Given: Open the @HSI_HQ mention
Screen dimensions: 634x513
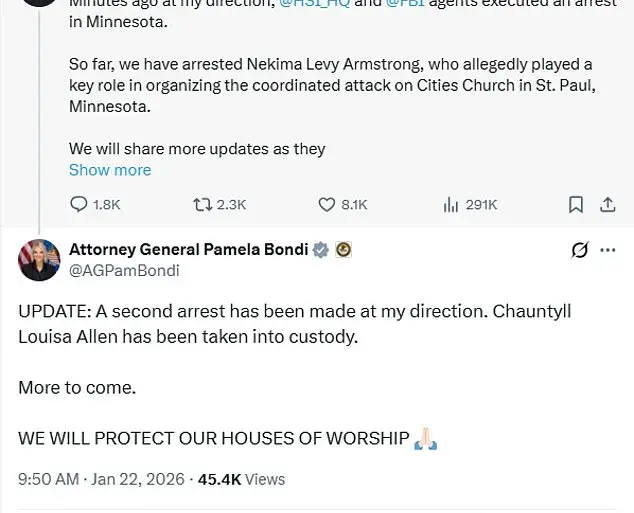Looking at the screenshot, I should [x=316, y=4].
